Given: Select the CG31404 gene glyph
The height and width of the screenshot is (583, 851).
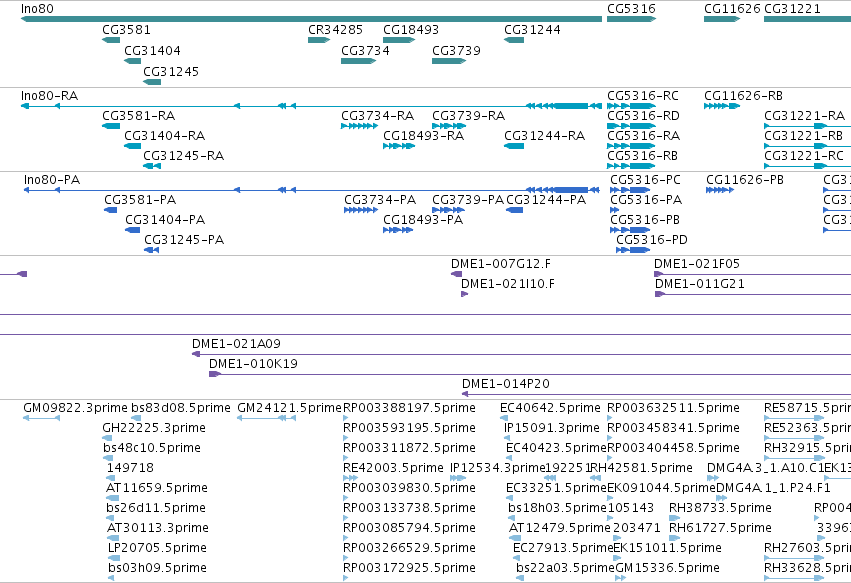Looking at the screenshot, I should coord(132,61).
